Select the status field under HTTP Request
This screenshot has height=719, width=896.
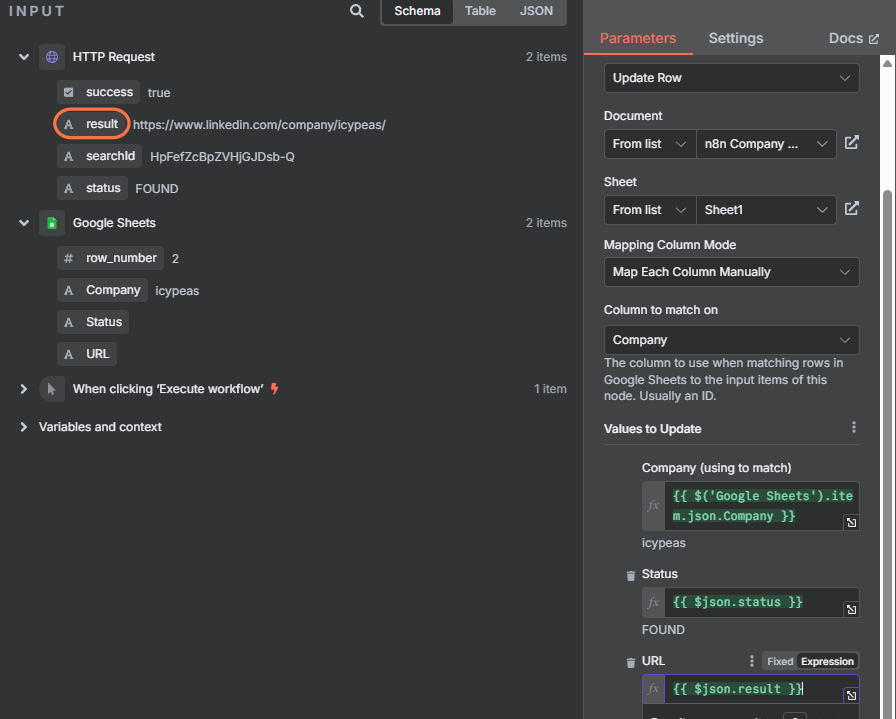pyautogui.click(x=93, y=189)
